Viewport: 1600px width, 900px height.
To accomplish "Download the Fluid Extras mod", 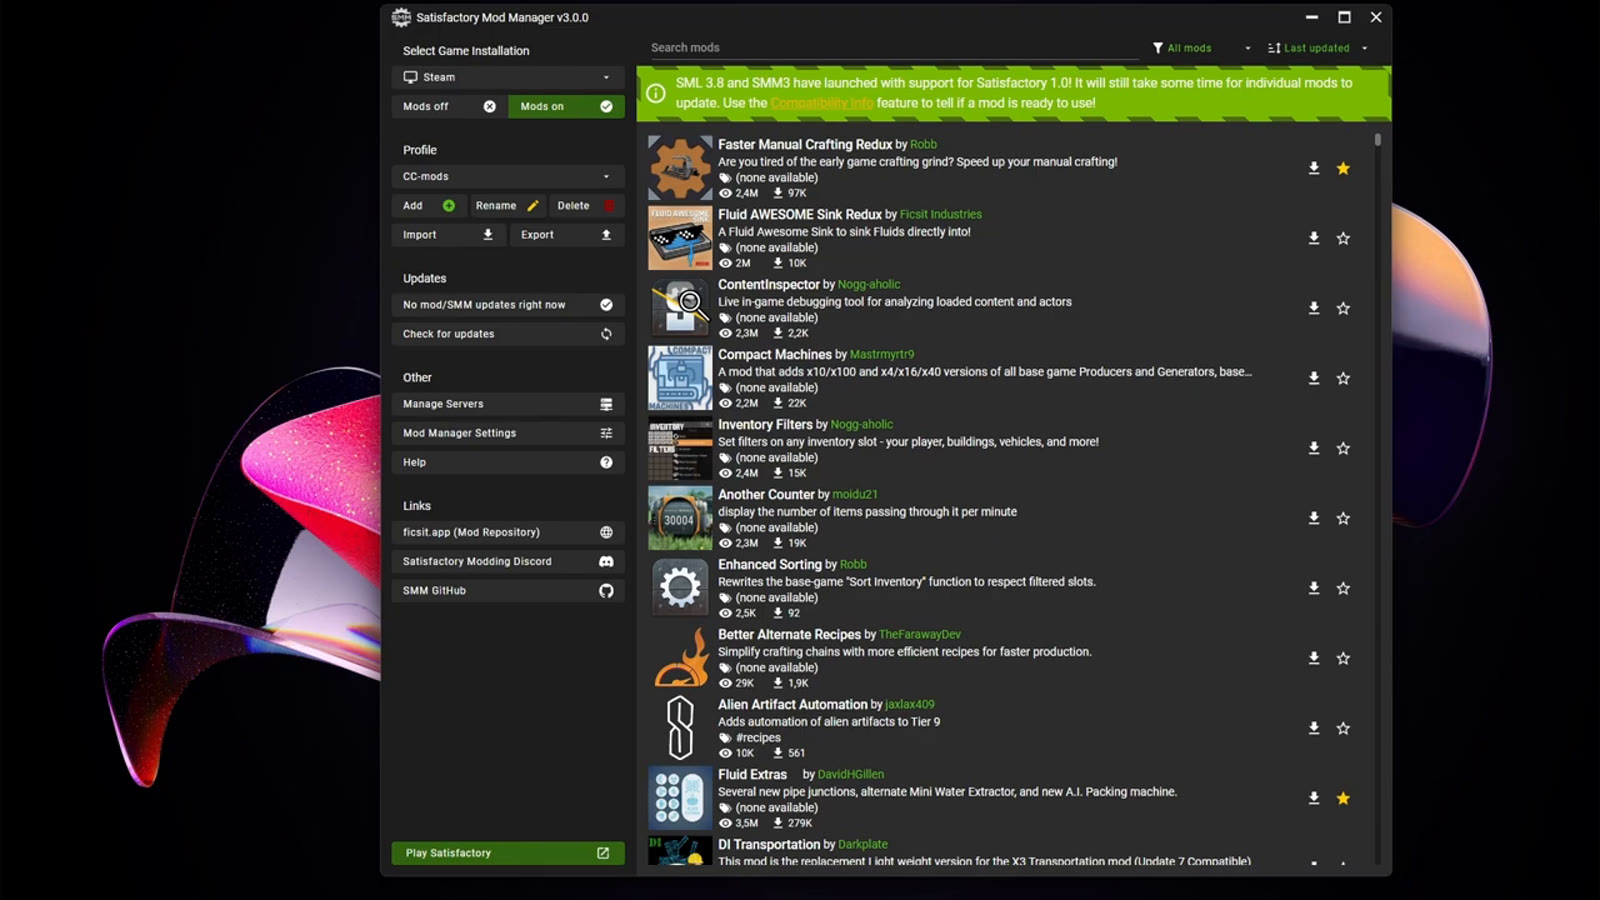I will click(1314, 798).
